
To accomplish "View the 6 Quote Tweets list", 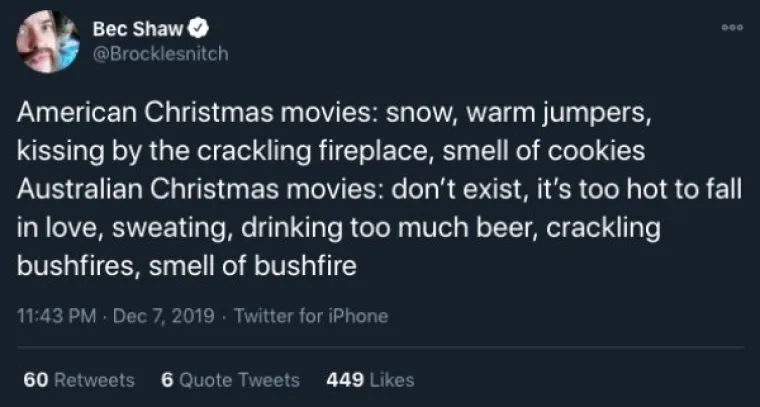I will click(x=230, y=379).
